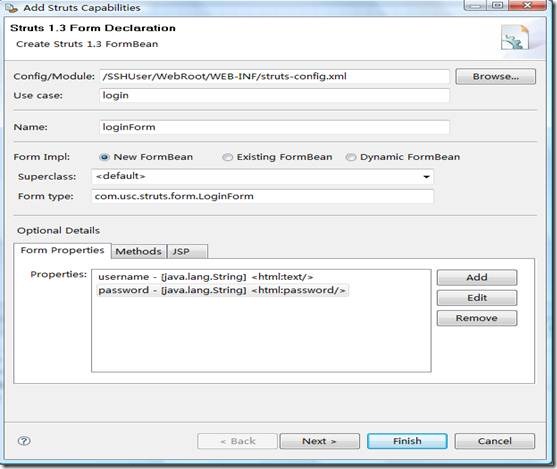The width and height of the screenshot is (557, 469).
Task: Click the Finish button
Action: (407, 441)
